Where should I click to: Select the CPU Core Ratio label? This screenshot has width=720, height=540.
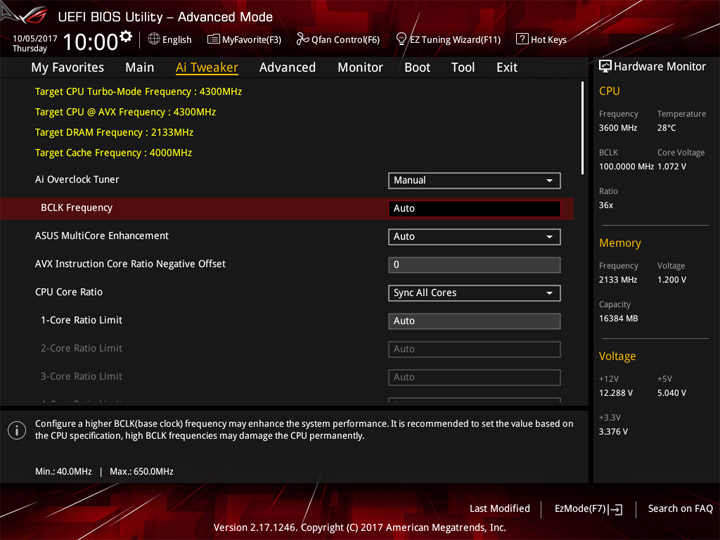pos(68,292)
